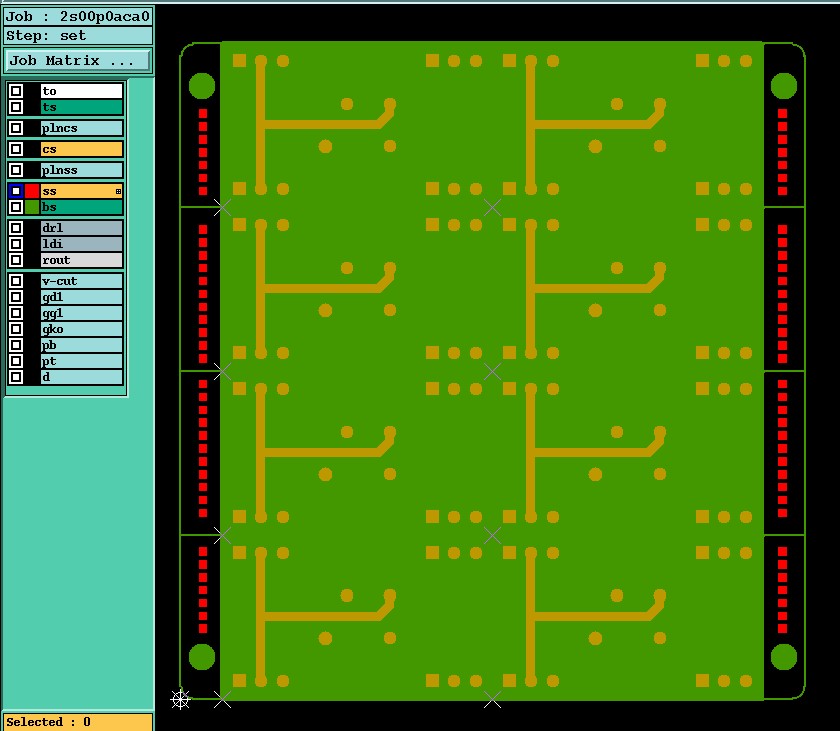Toggle the checkbox for the 'ldi' layer
The height and width of the screenshot is (731, 840).
point(16,244)
